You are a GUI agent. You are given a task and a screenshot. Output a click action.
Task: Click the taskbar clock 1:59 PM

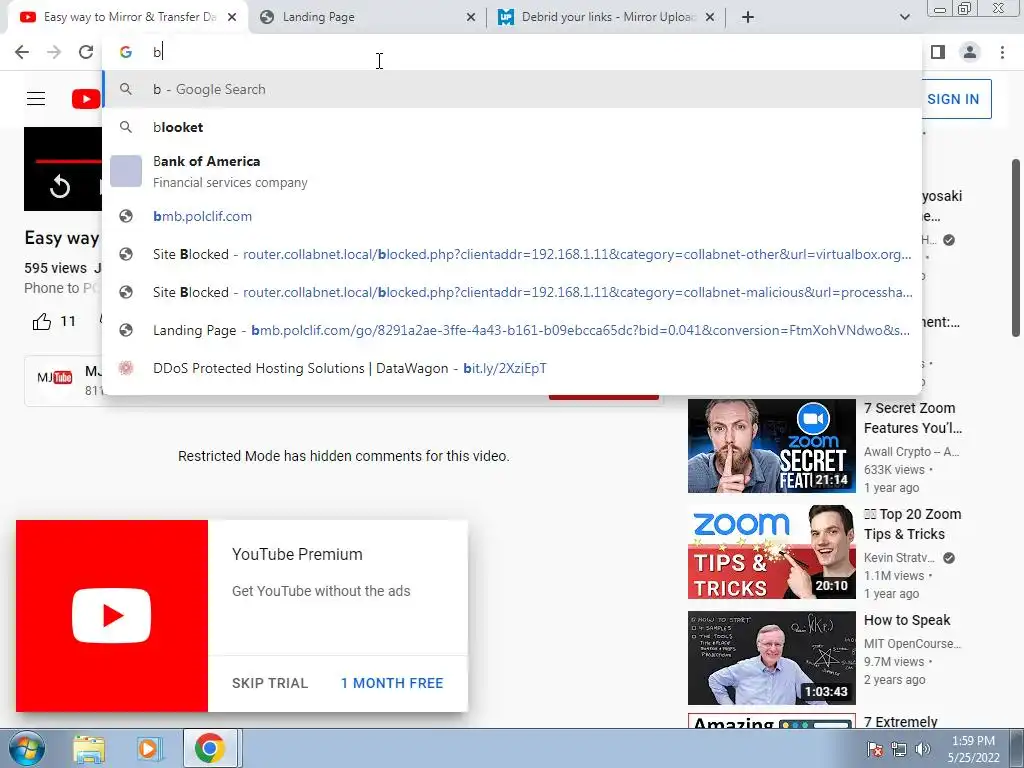pos(973,749)
